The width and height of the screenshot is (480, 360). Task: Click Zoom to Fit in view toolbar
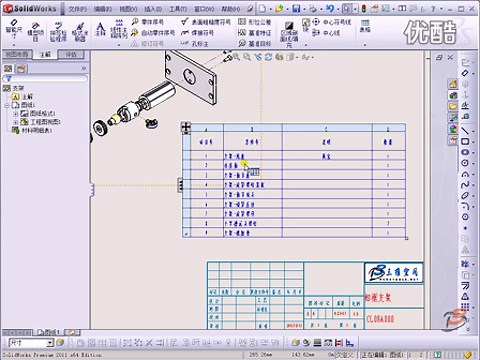236,57
